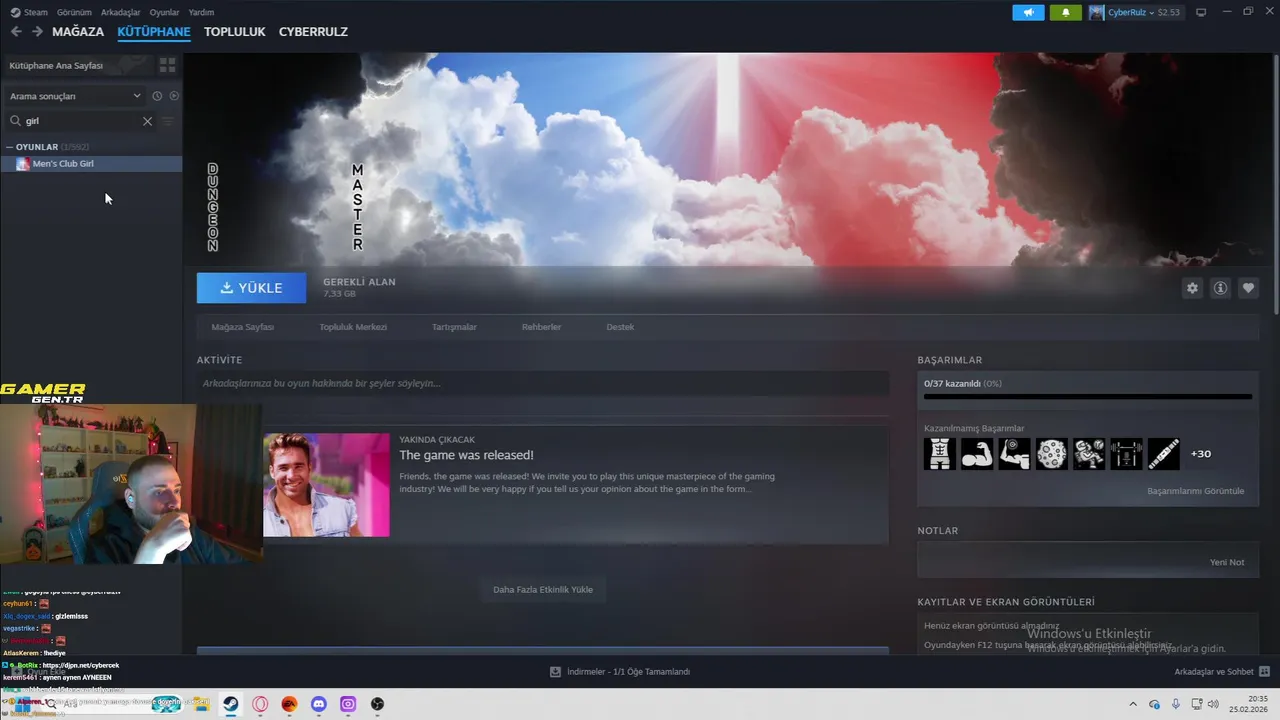Click the blue YÜKLE install button

pos(252,288)
